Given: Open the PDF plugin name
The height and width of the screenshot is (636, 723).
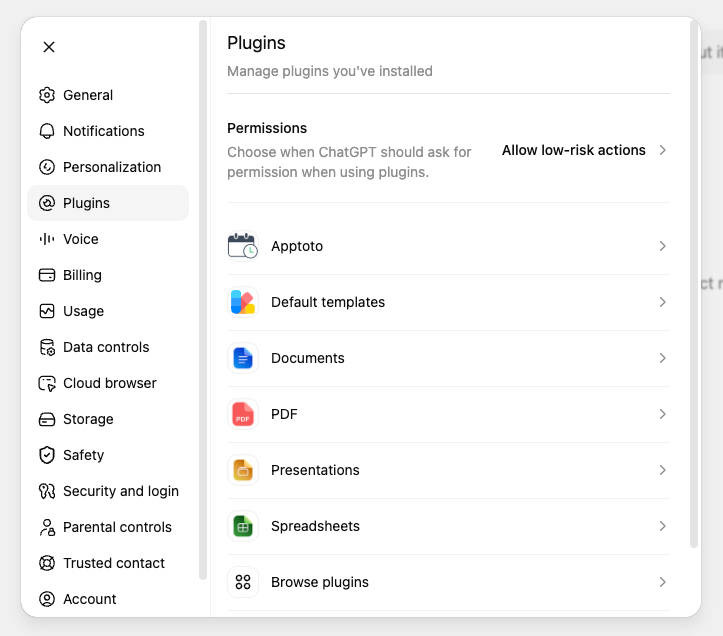Looking at the screenshot, I should (284, 414).
